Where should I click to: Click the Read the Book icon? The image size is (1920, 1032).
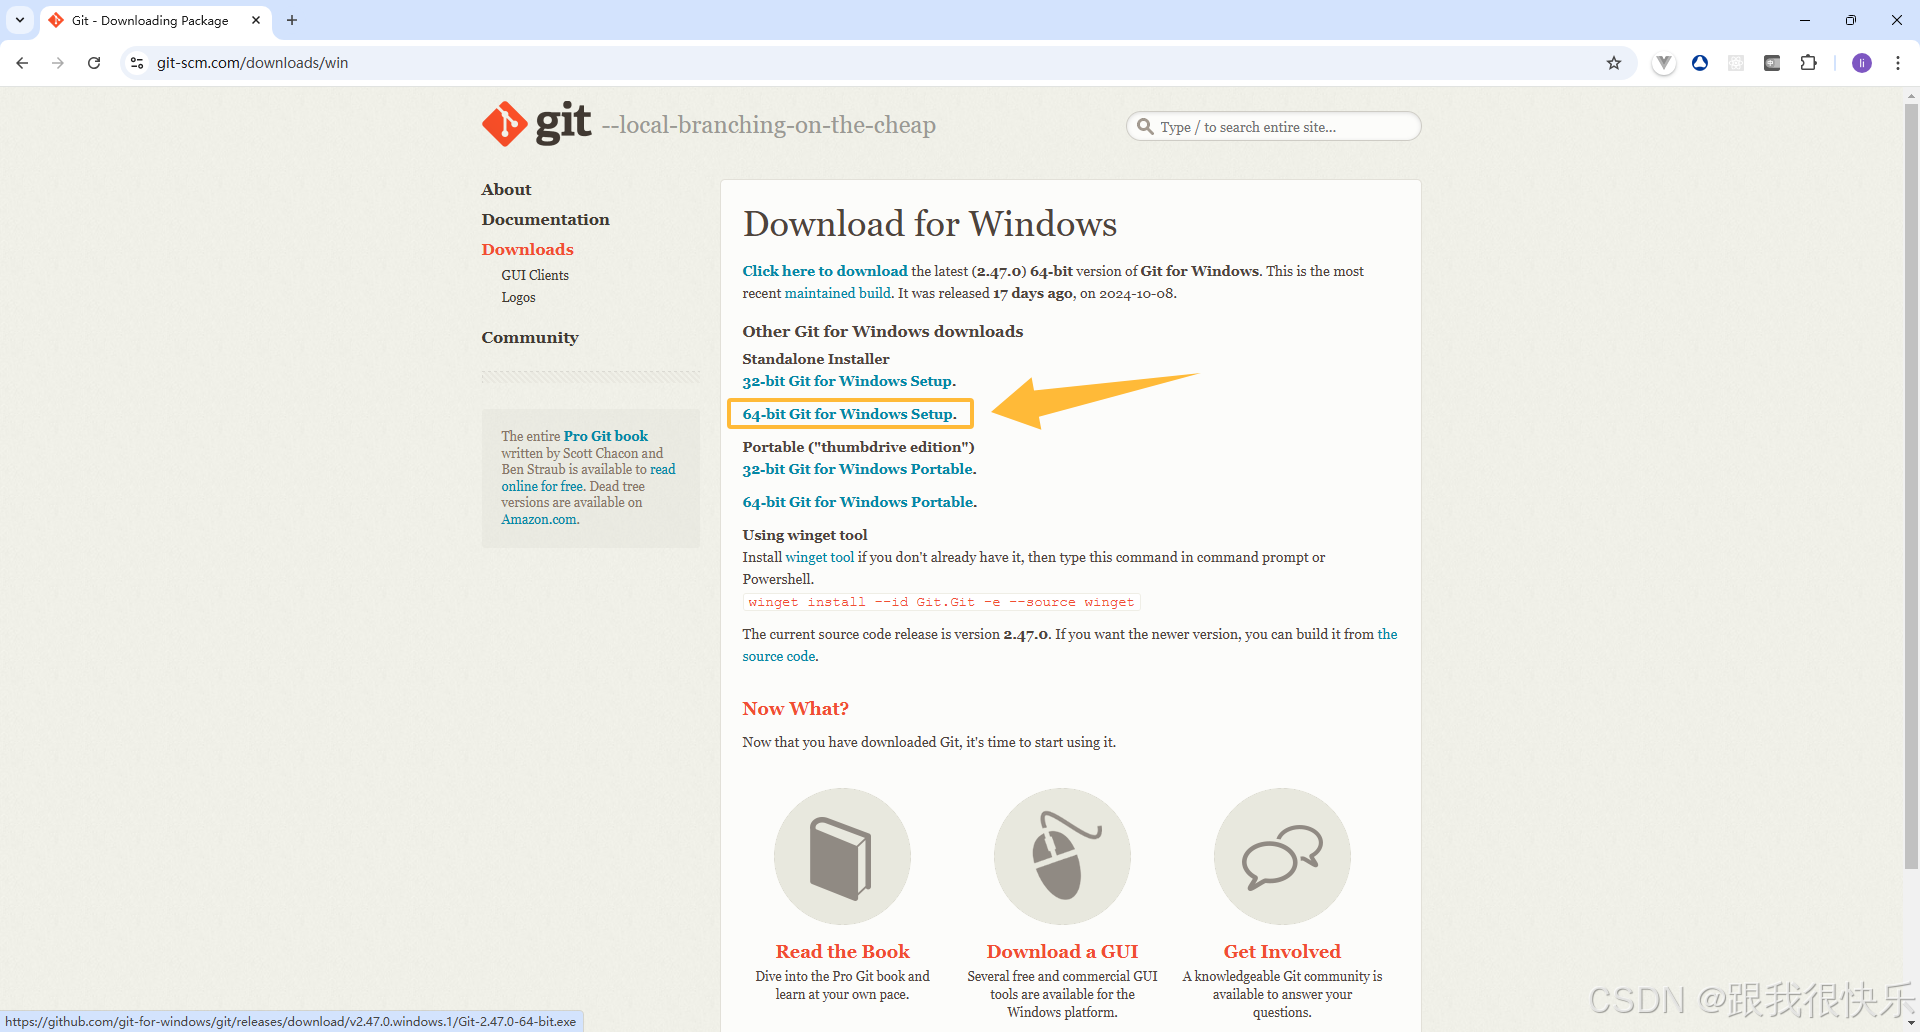842,856
